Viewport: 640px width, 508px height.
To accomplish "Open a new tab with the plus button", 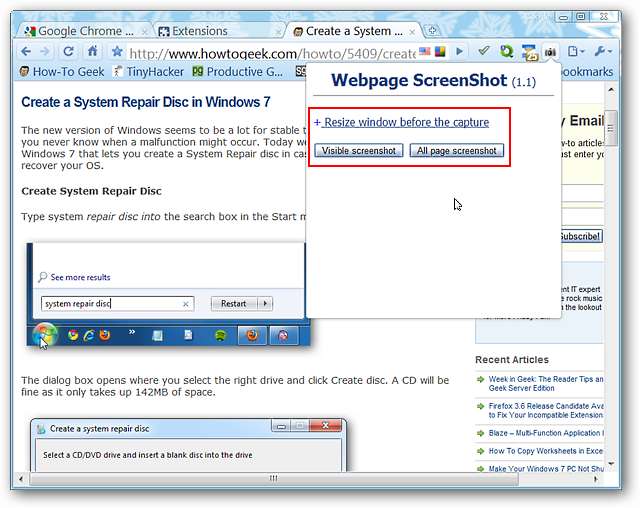I will (x=432, y=31).
